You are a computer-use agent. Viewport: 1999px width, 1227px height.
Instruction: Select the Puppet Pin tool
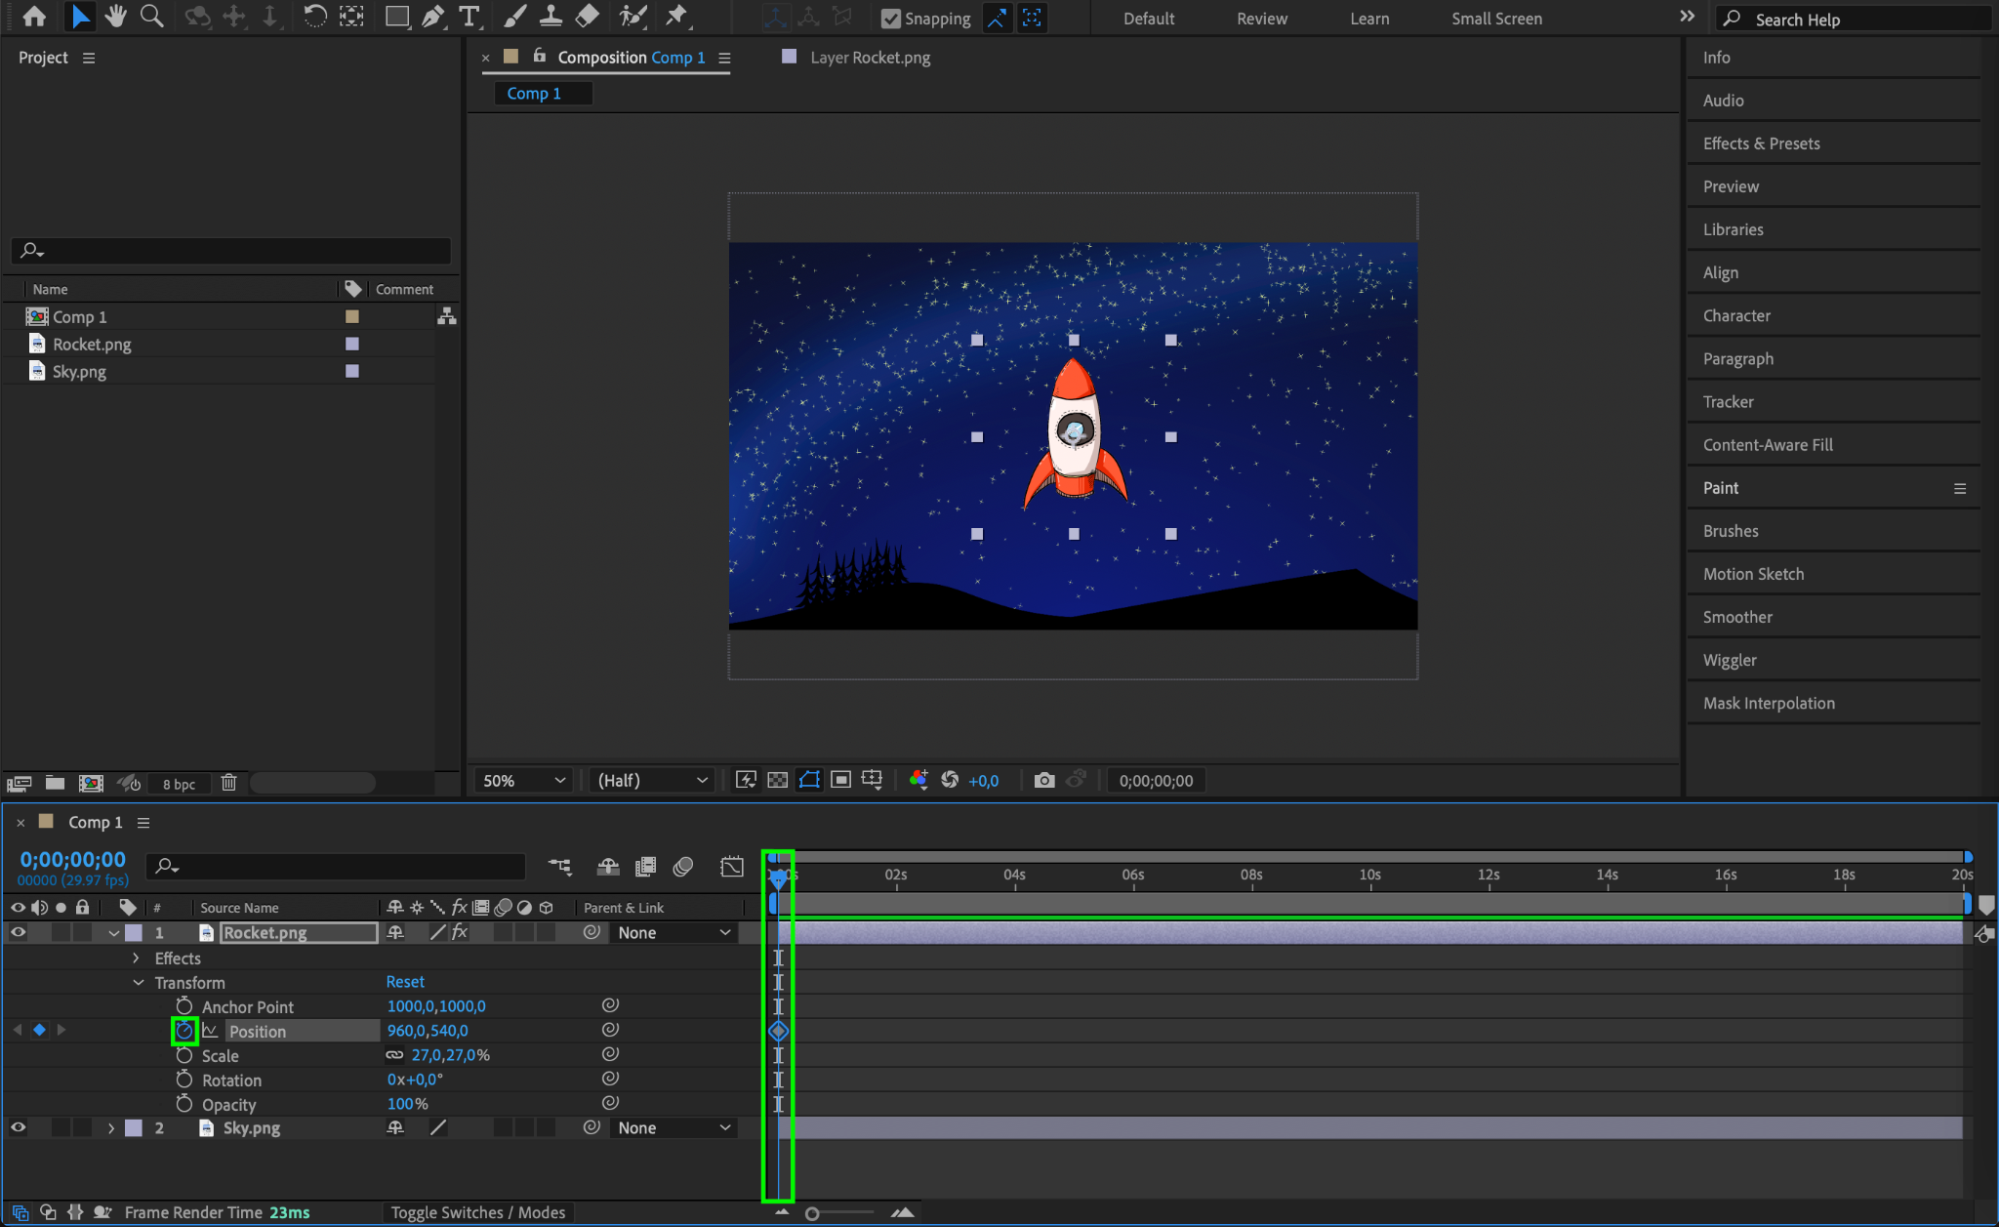coord(677,16)
